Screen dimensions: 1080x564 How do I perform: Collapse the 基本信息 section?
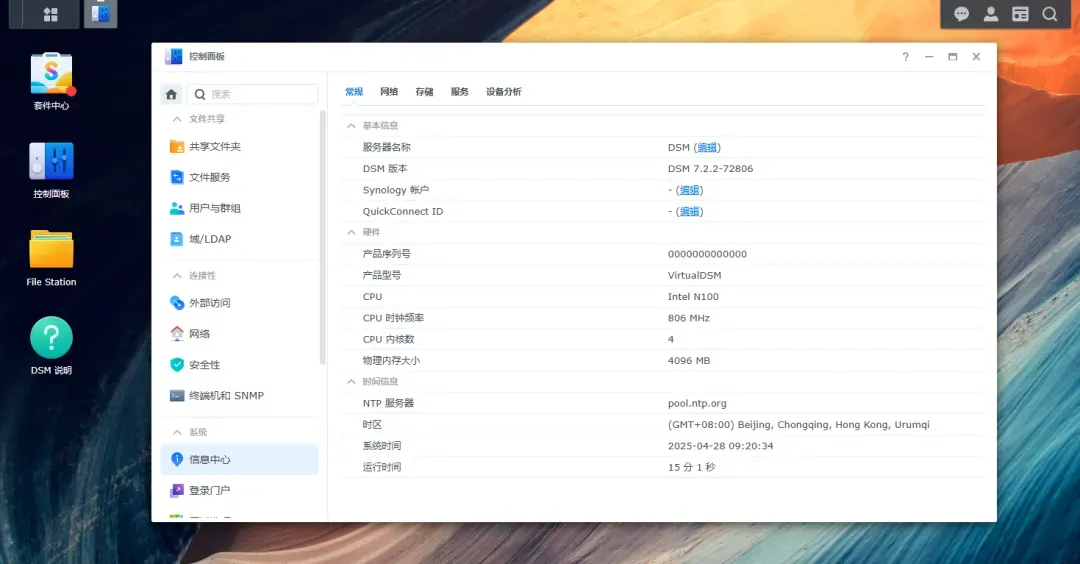tap(351, 125)
